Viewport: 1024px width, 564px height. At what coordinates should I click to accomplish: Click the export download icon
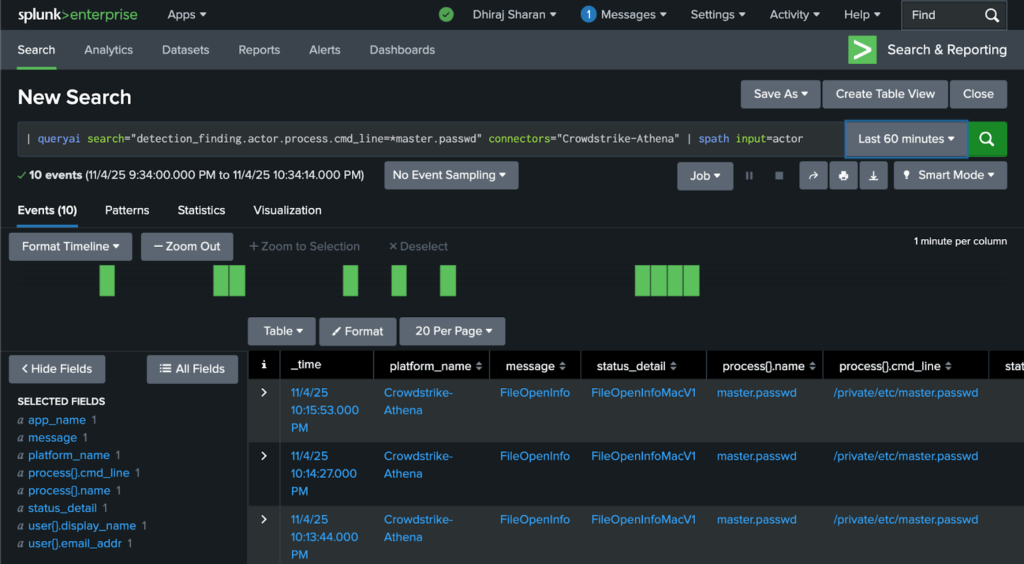point(873,176)
